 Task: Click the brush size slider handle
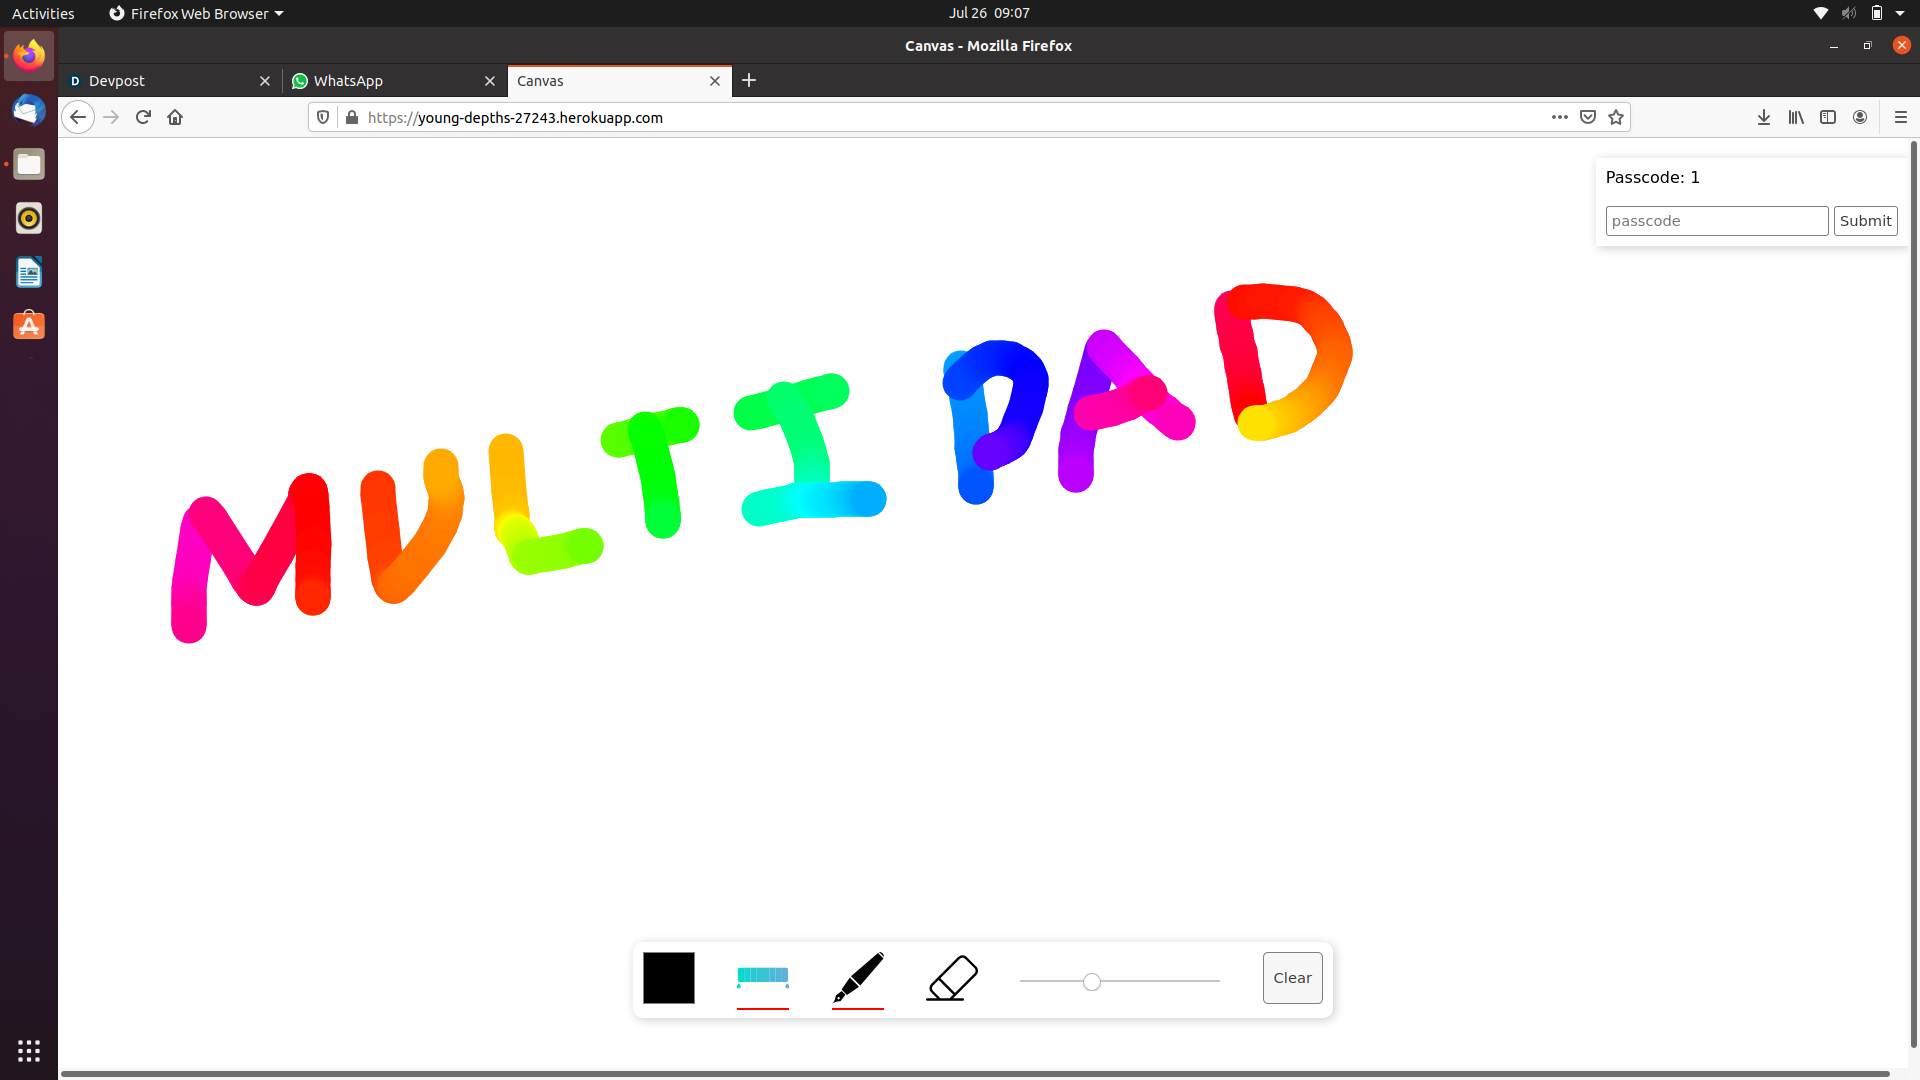[1092, 982]
